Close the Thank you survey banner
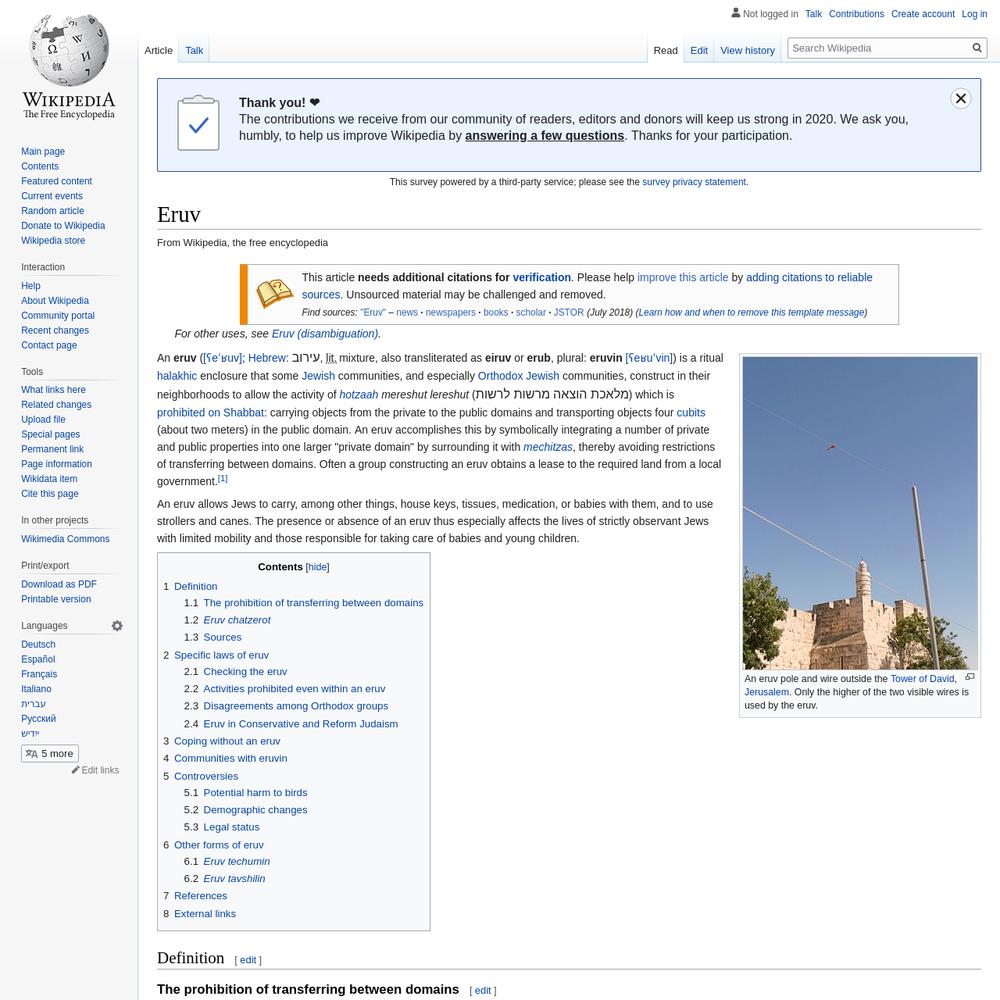Screen dimensions: 1000x1000 pos(960,99)
